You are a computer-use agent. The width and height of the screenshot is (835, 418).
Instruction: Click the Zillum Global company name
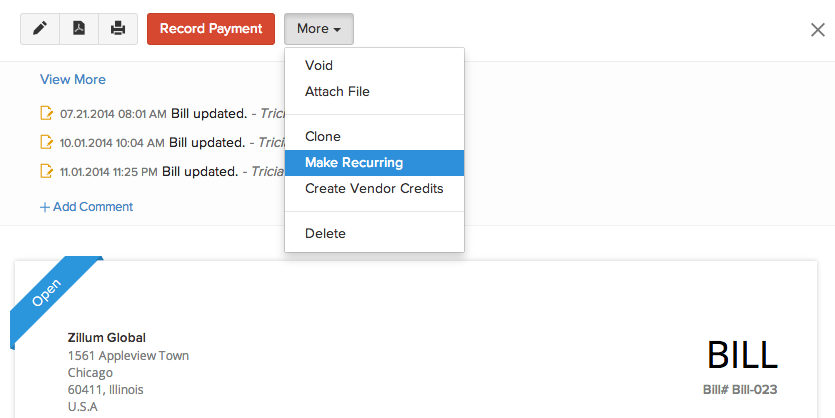point(107,338)
